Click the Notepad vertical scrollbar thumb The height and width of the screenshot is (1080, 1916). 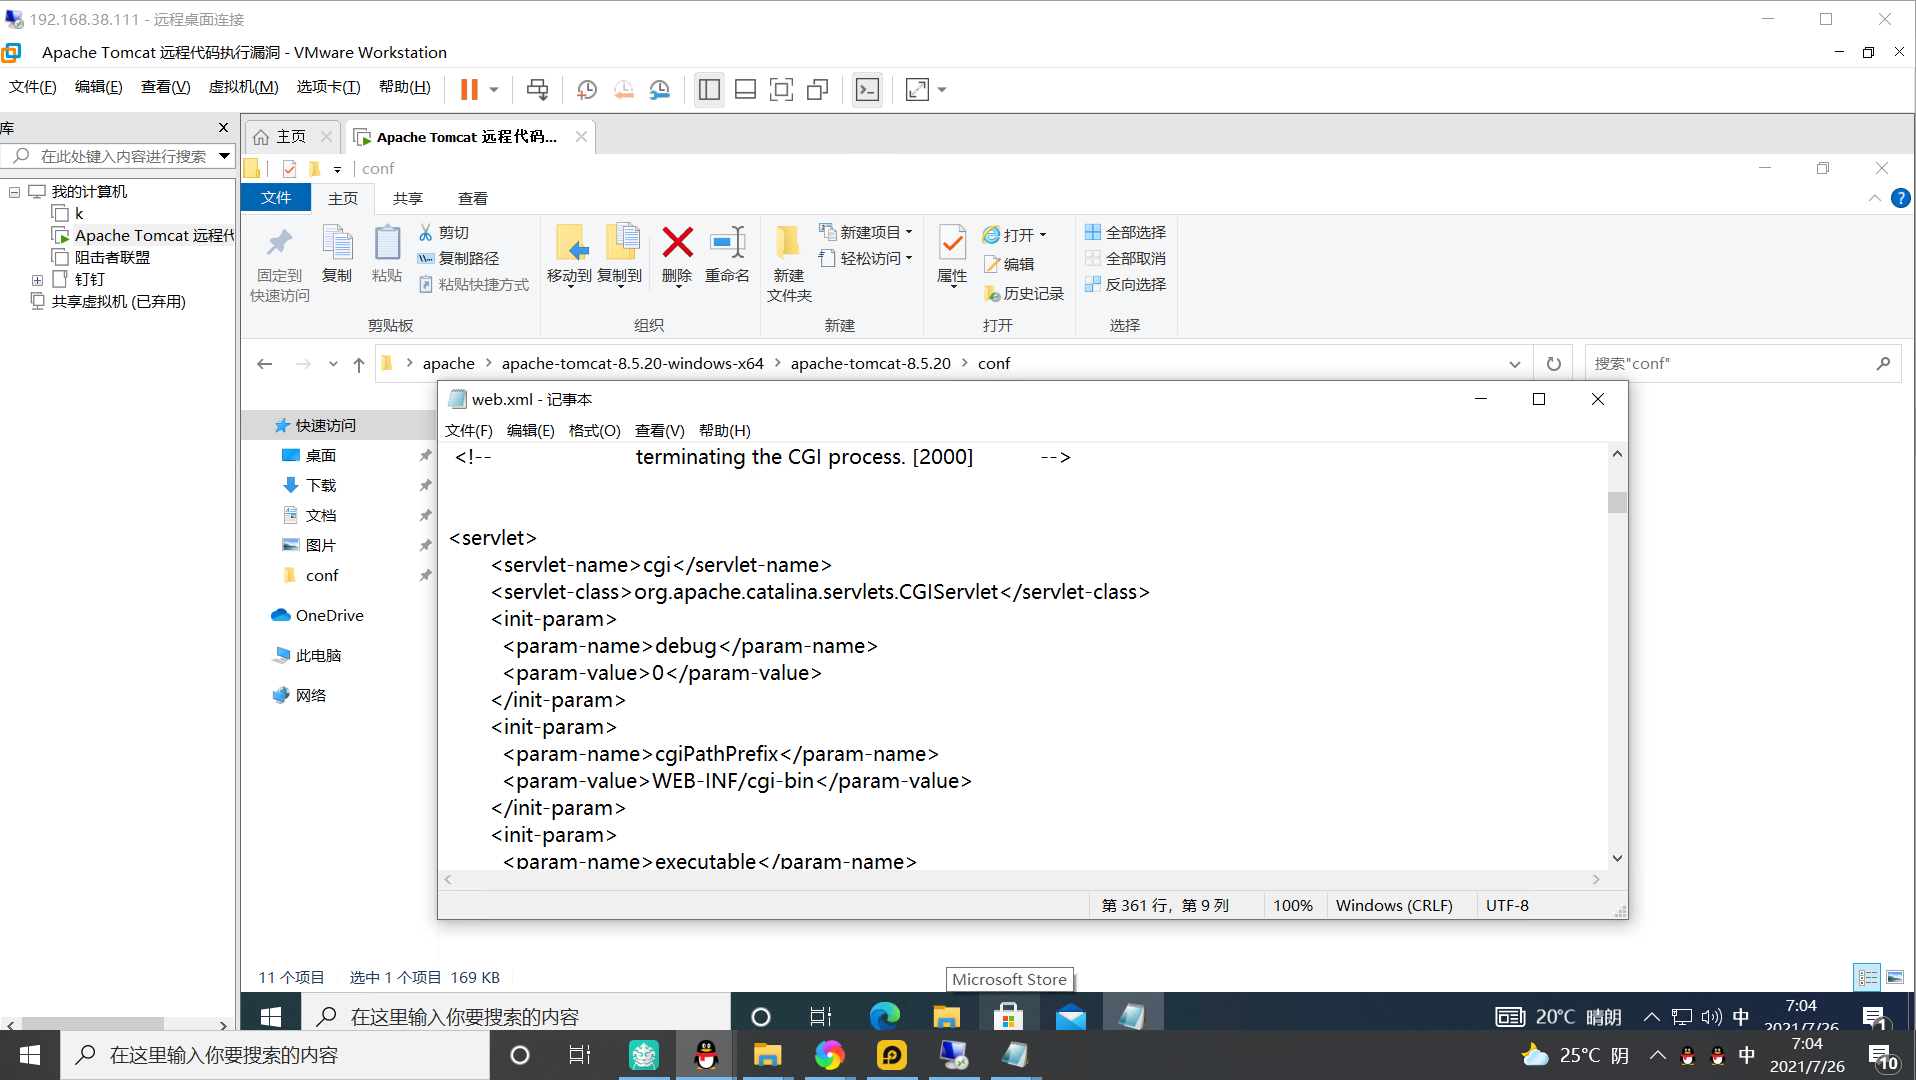point(1617,502)
